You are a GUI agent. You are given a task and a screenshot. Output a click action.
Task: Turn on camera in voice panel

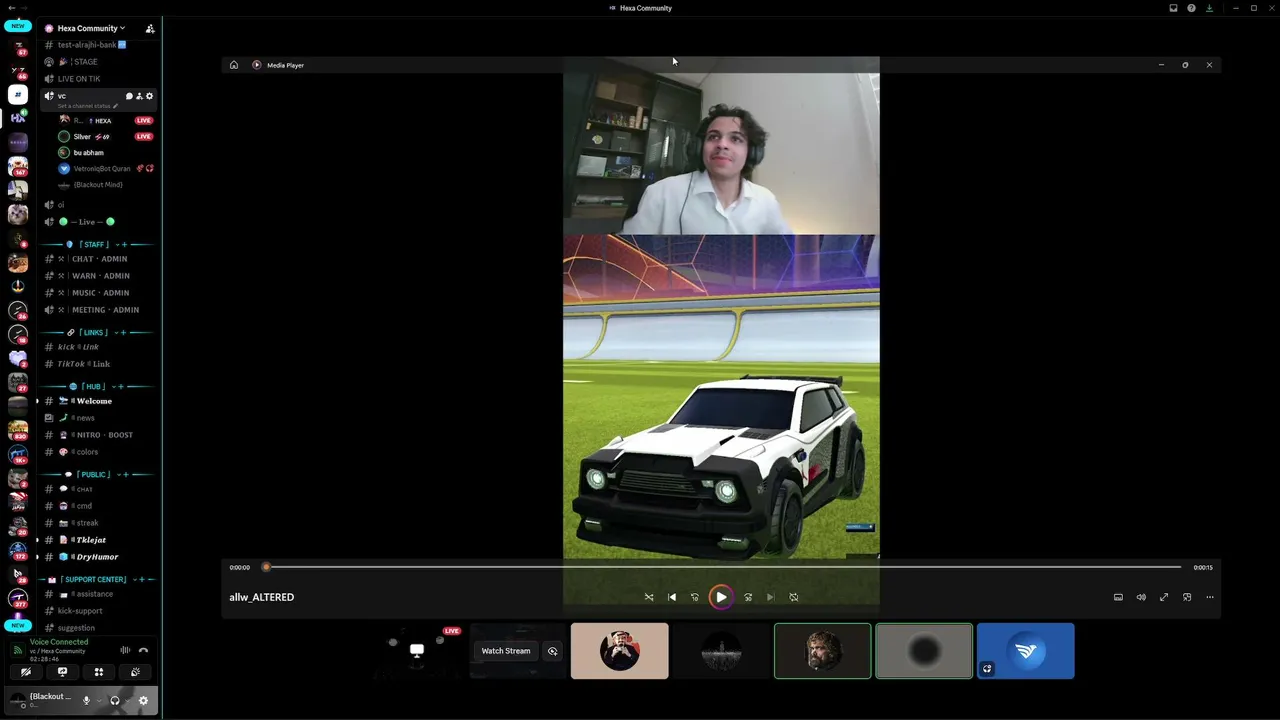(26, 672)
